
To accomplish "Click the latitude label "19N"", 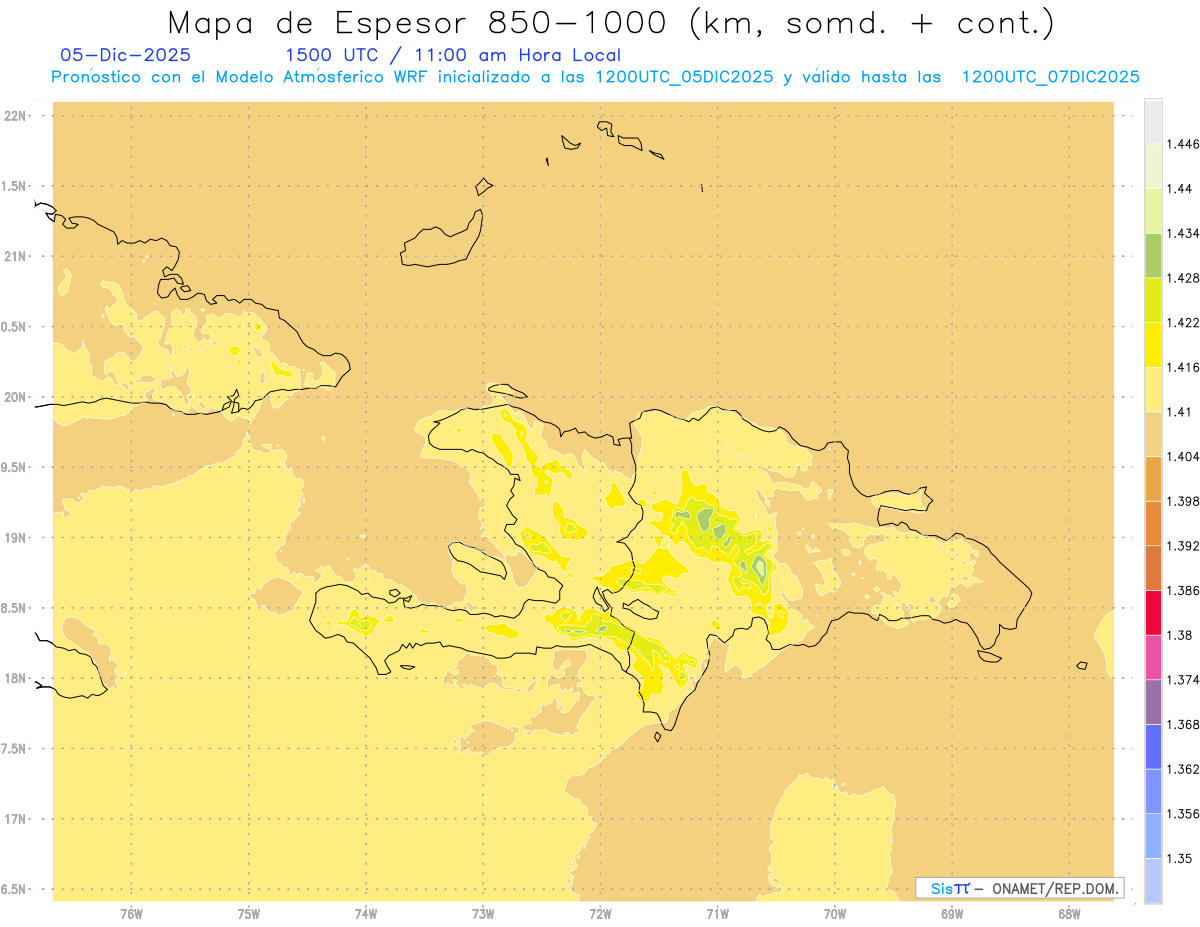I will (x=15, y=537).
